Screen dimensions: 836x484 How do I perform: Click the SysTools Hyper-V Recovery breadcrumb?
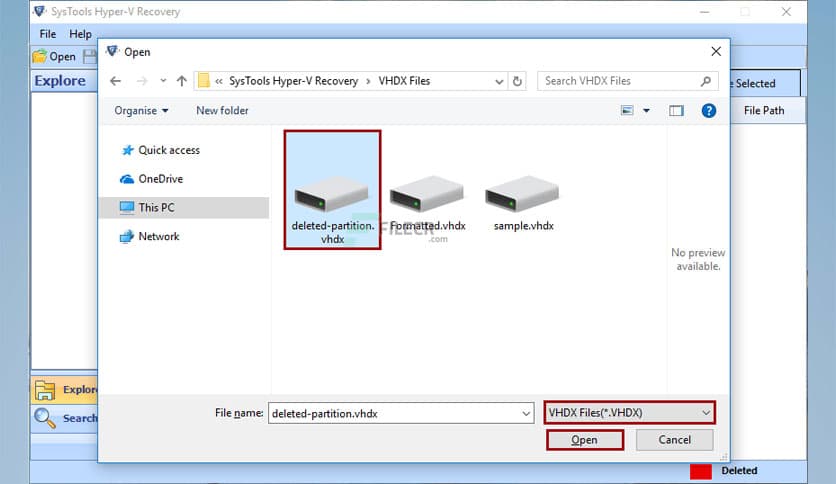tap(293, 81)
